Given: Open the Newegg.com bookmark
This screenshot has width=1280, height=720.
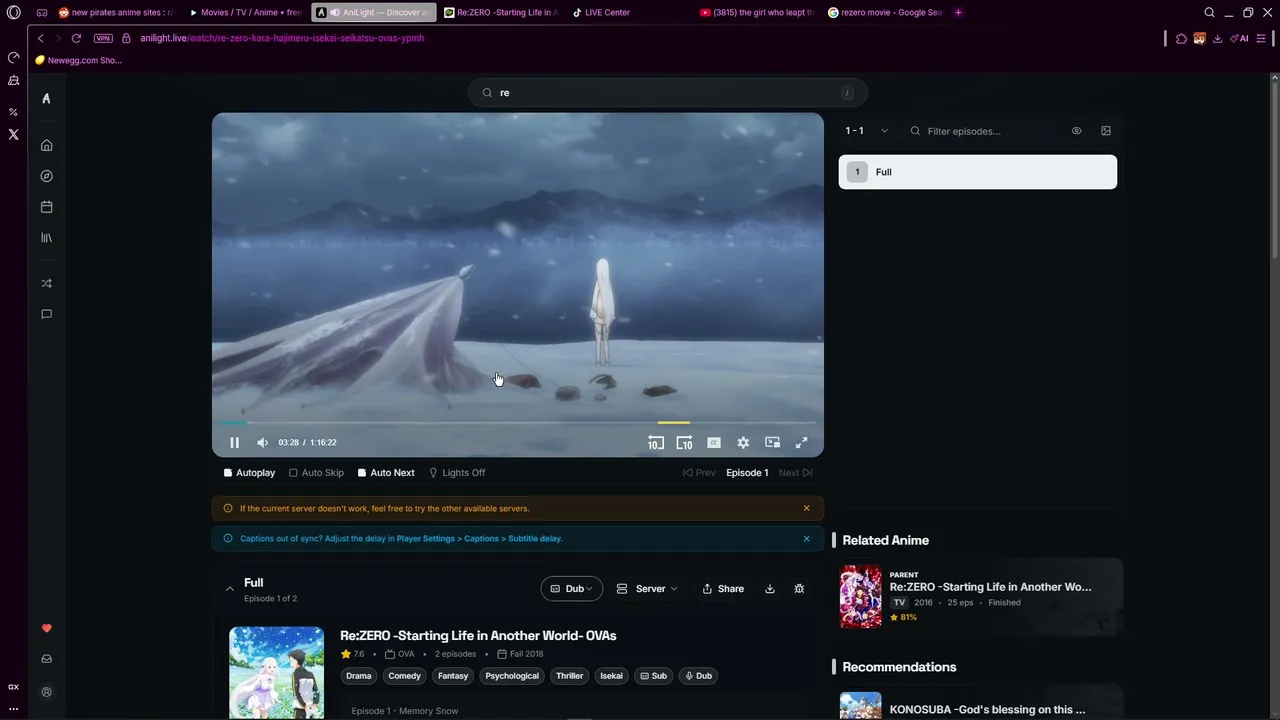Looking at the screenshot, I should tap(78, 60).
